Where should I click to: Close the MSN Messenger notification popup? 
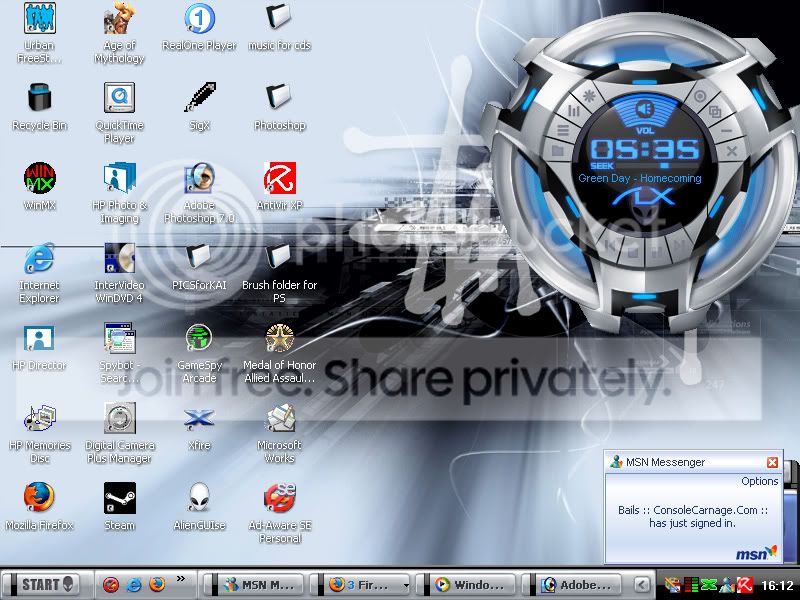(x=772, y=462)
